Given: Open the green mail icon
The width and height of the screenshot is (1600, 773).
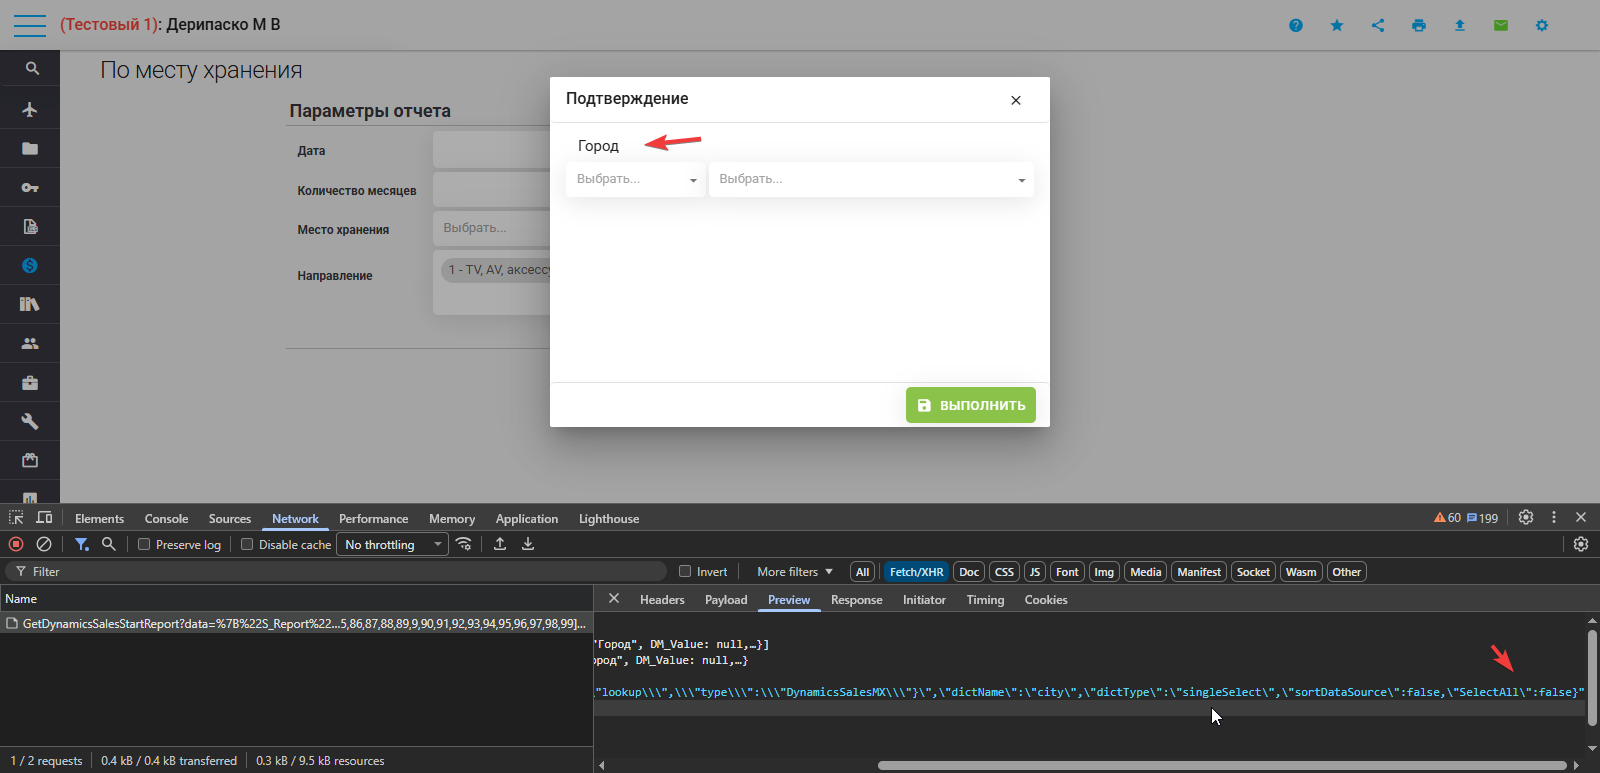Looking at the screenshot, I should click(1501, 25).
